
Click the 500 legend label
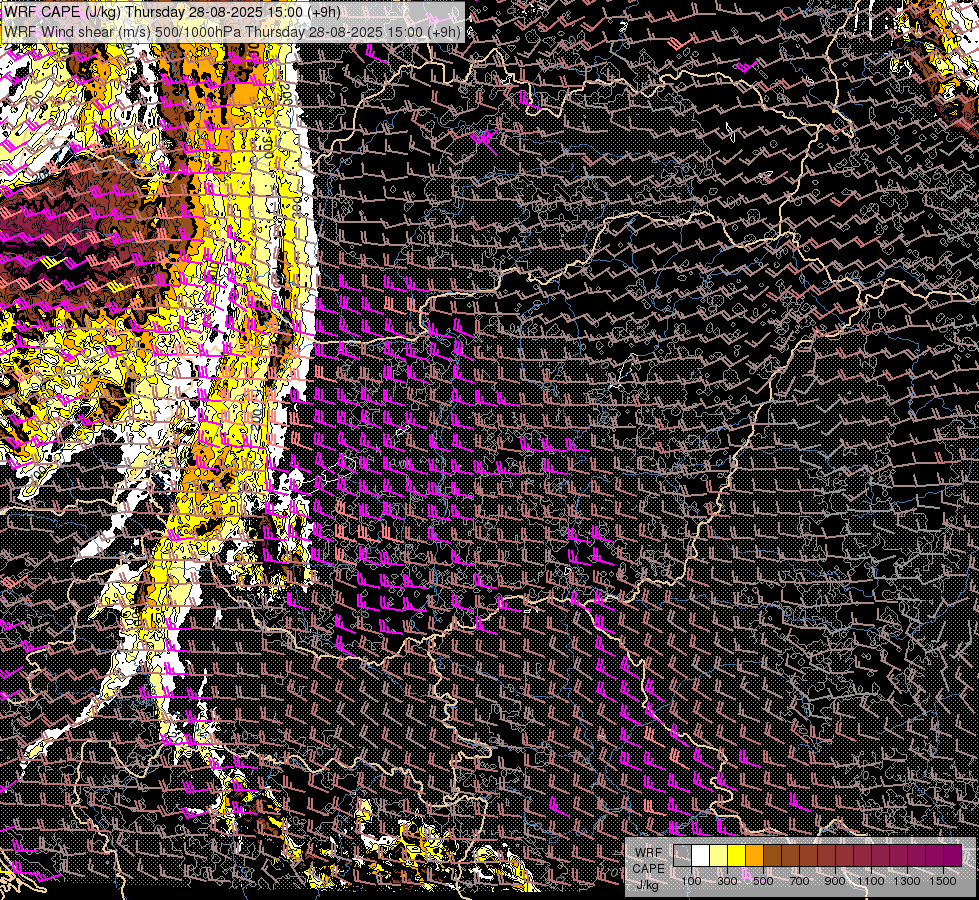click(763, 881)
